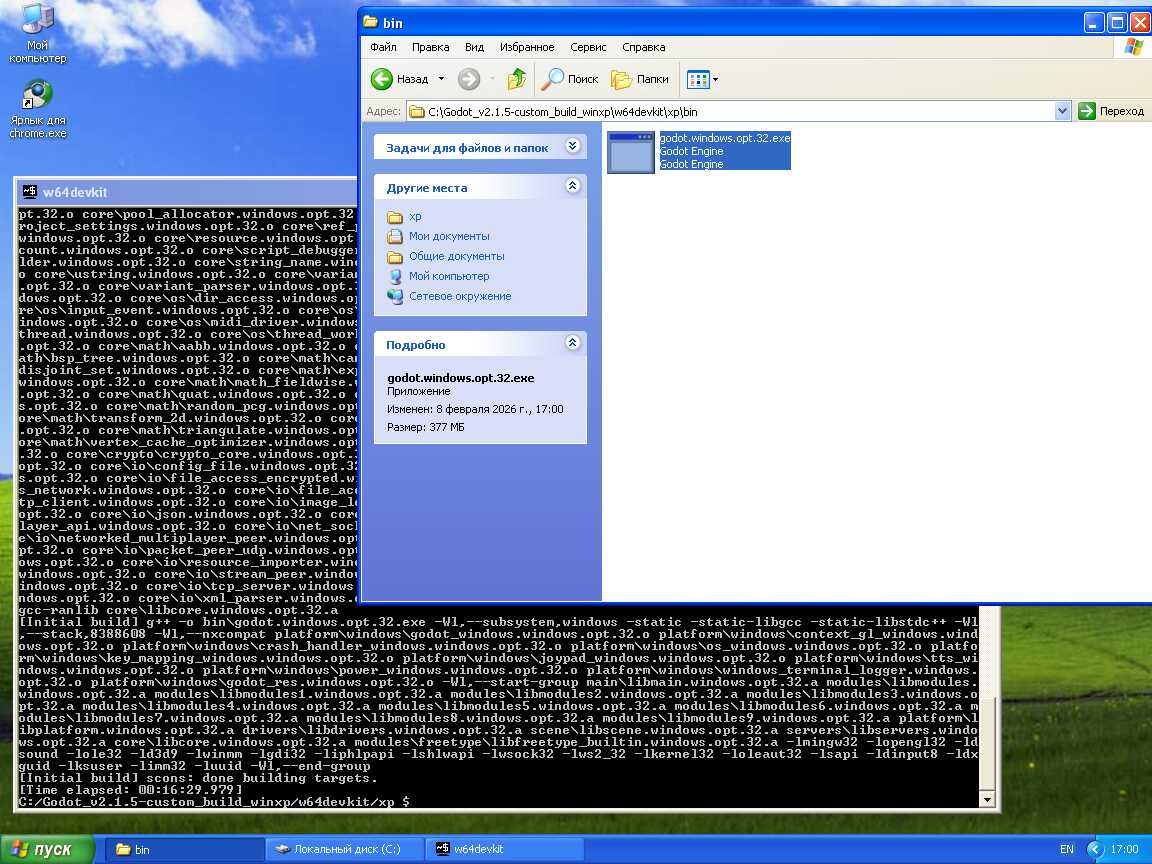This screenshot has height=864, width=1152.
Task: Switch to Локальный диск (C:) taskbar button
Action: tap(344, 849)
